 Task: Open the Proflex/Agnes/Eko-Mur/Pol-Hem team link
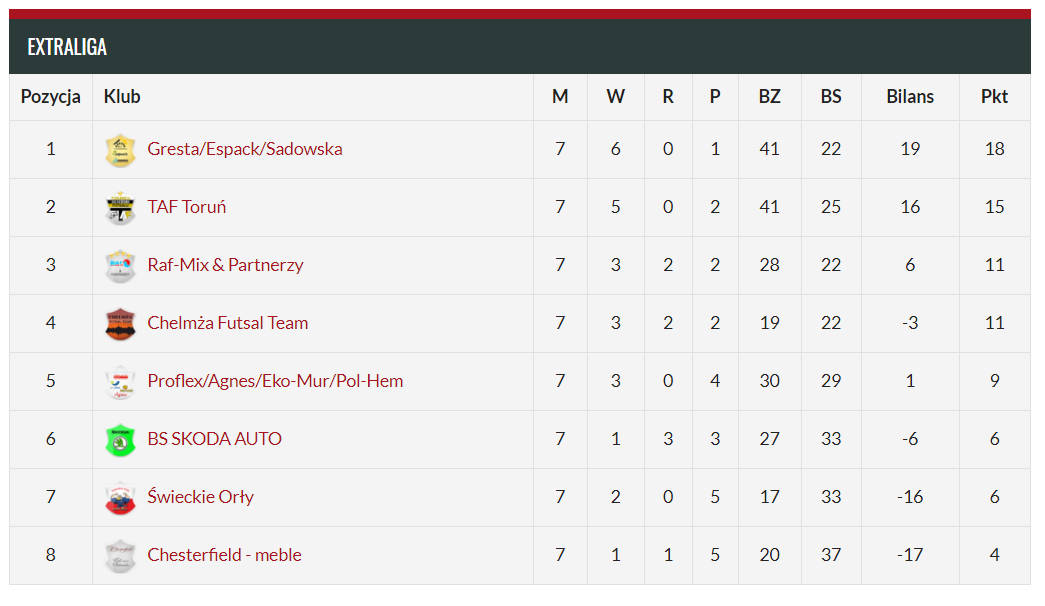coord(275,381)
